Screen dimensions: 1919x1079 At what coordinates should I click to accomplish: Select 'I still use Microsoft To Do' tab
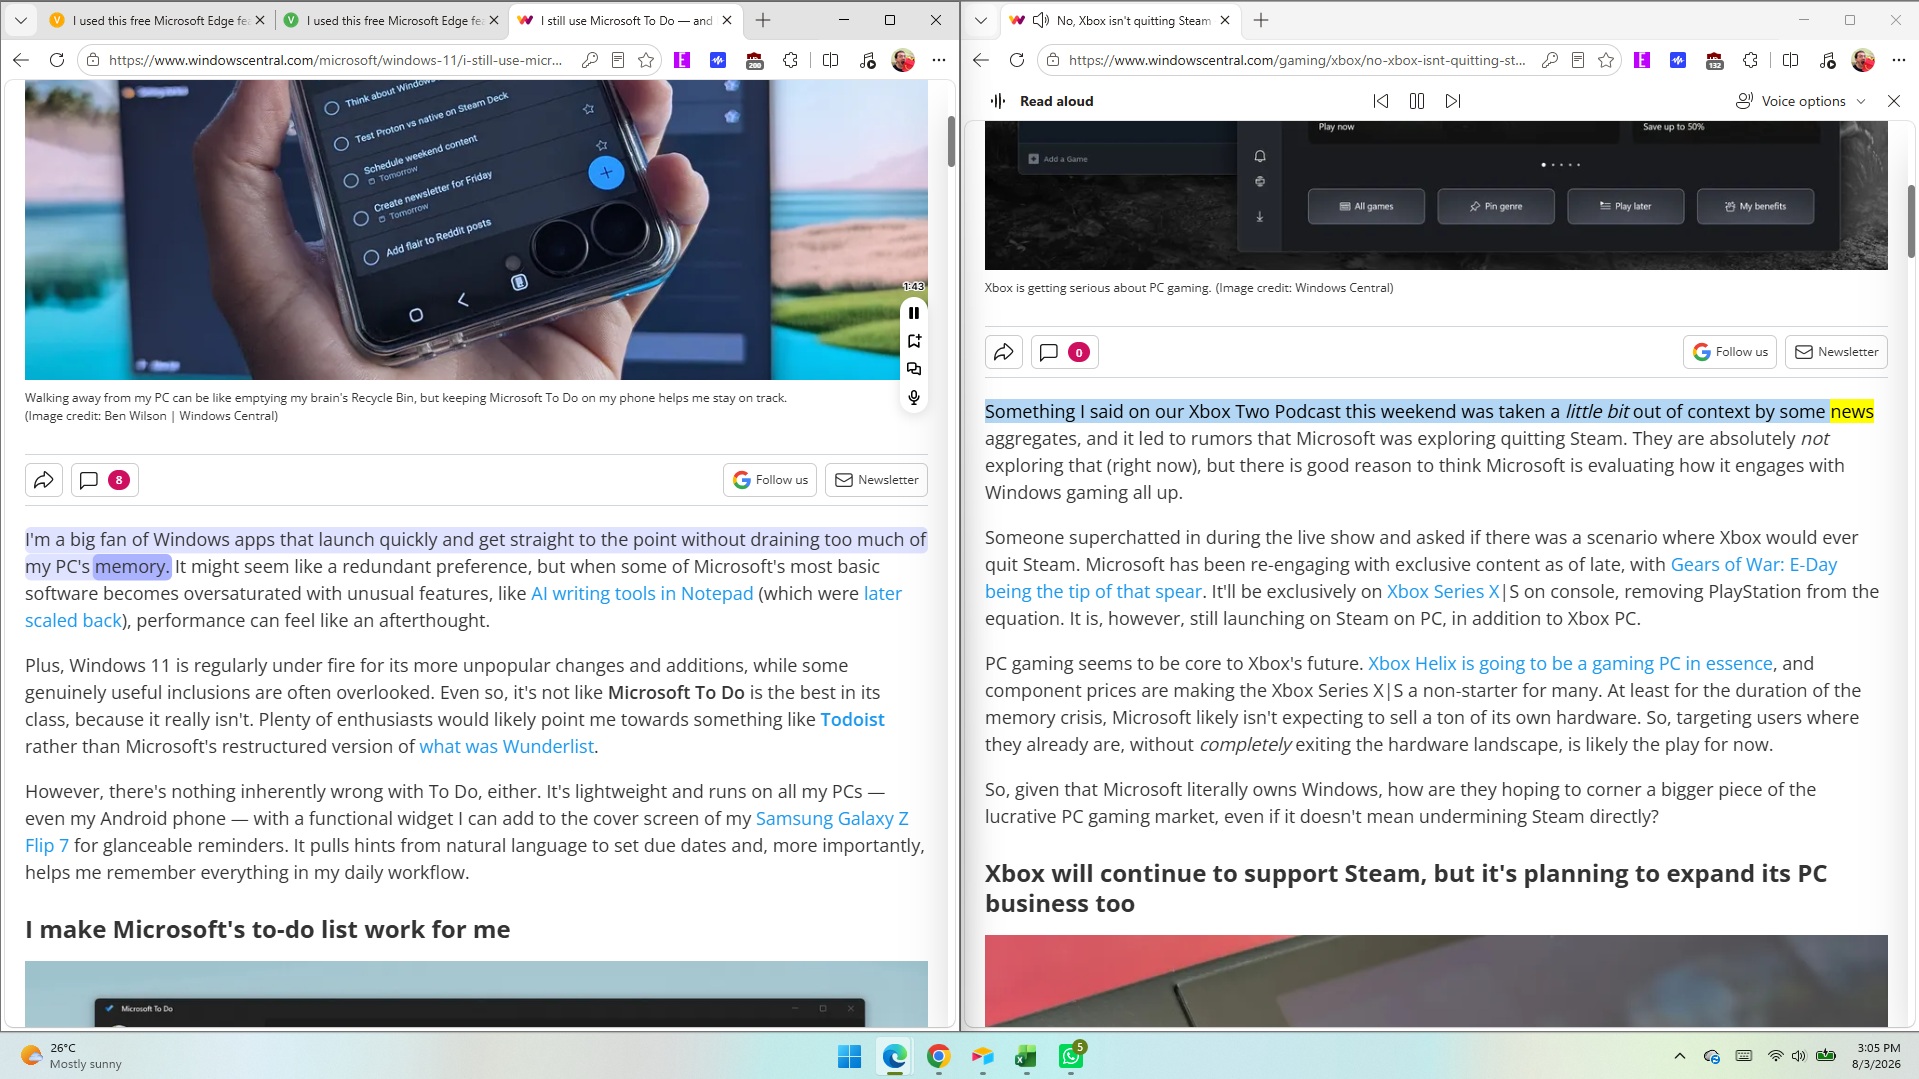[626, 20]
